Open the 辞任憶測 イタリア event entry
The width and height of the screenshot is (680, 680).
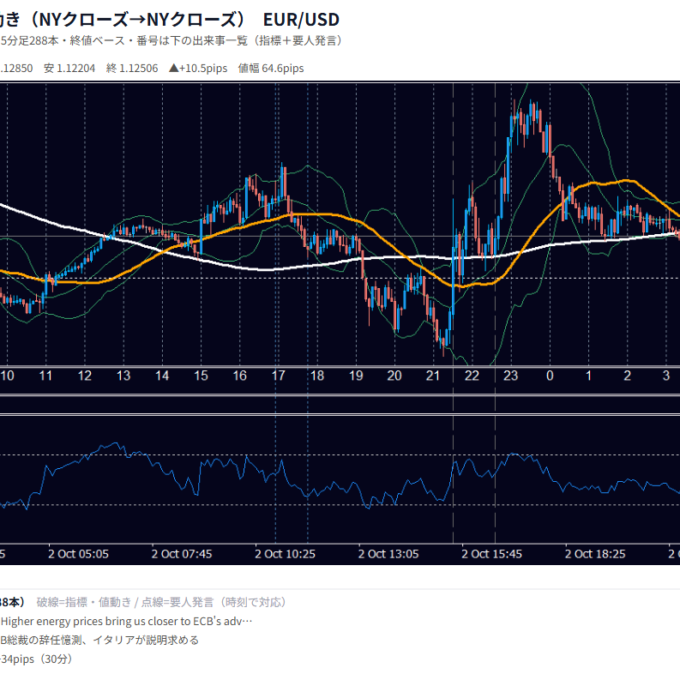point(99,640)
